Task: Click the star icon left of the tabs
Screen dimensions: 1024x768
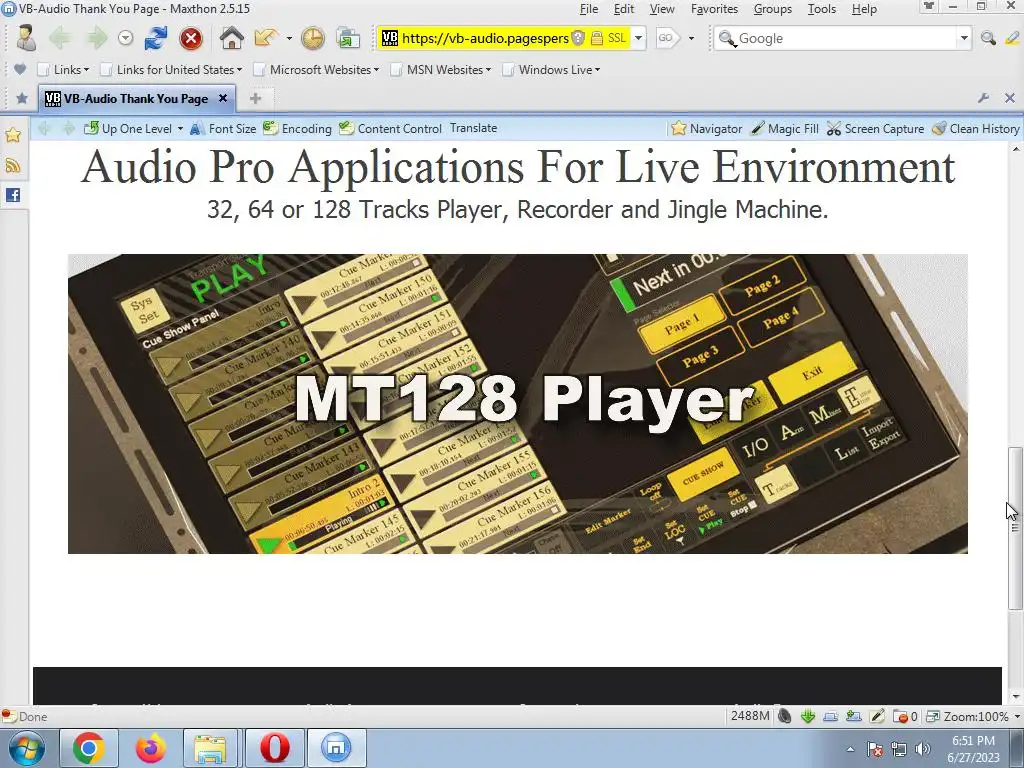Action: tap(22, 98)
